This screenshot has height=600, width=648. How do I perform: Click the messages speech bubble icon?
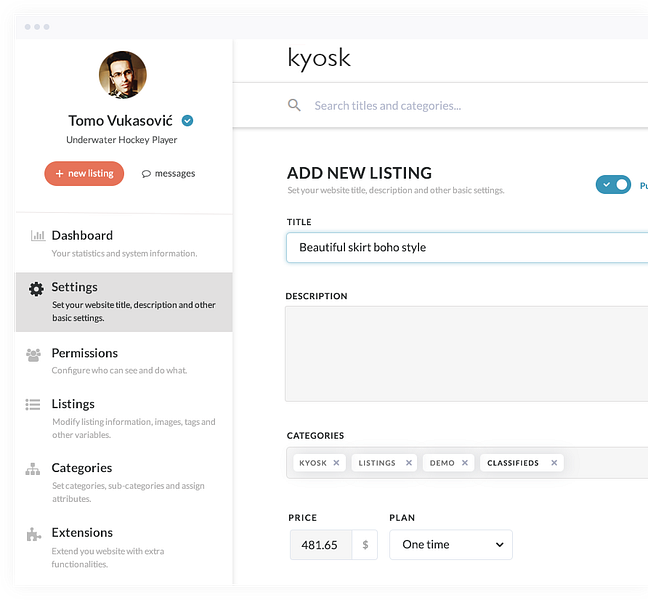coord(146,174)
